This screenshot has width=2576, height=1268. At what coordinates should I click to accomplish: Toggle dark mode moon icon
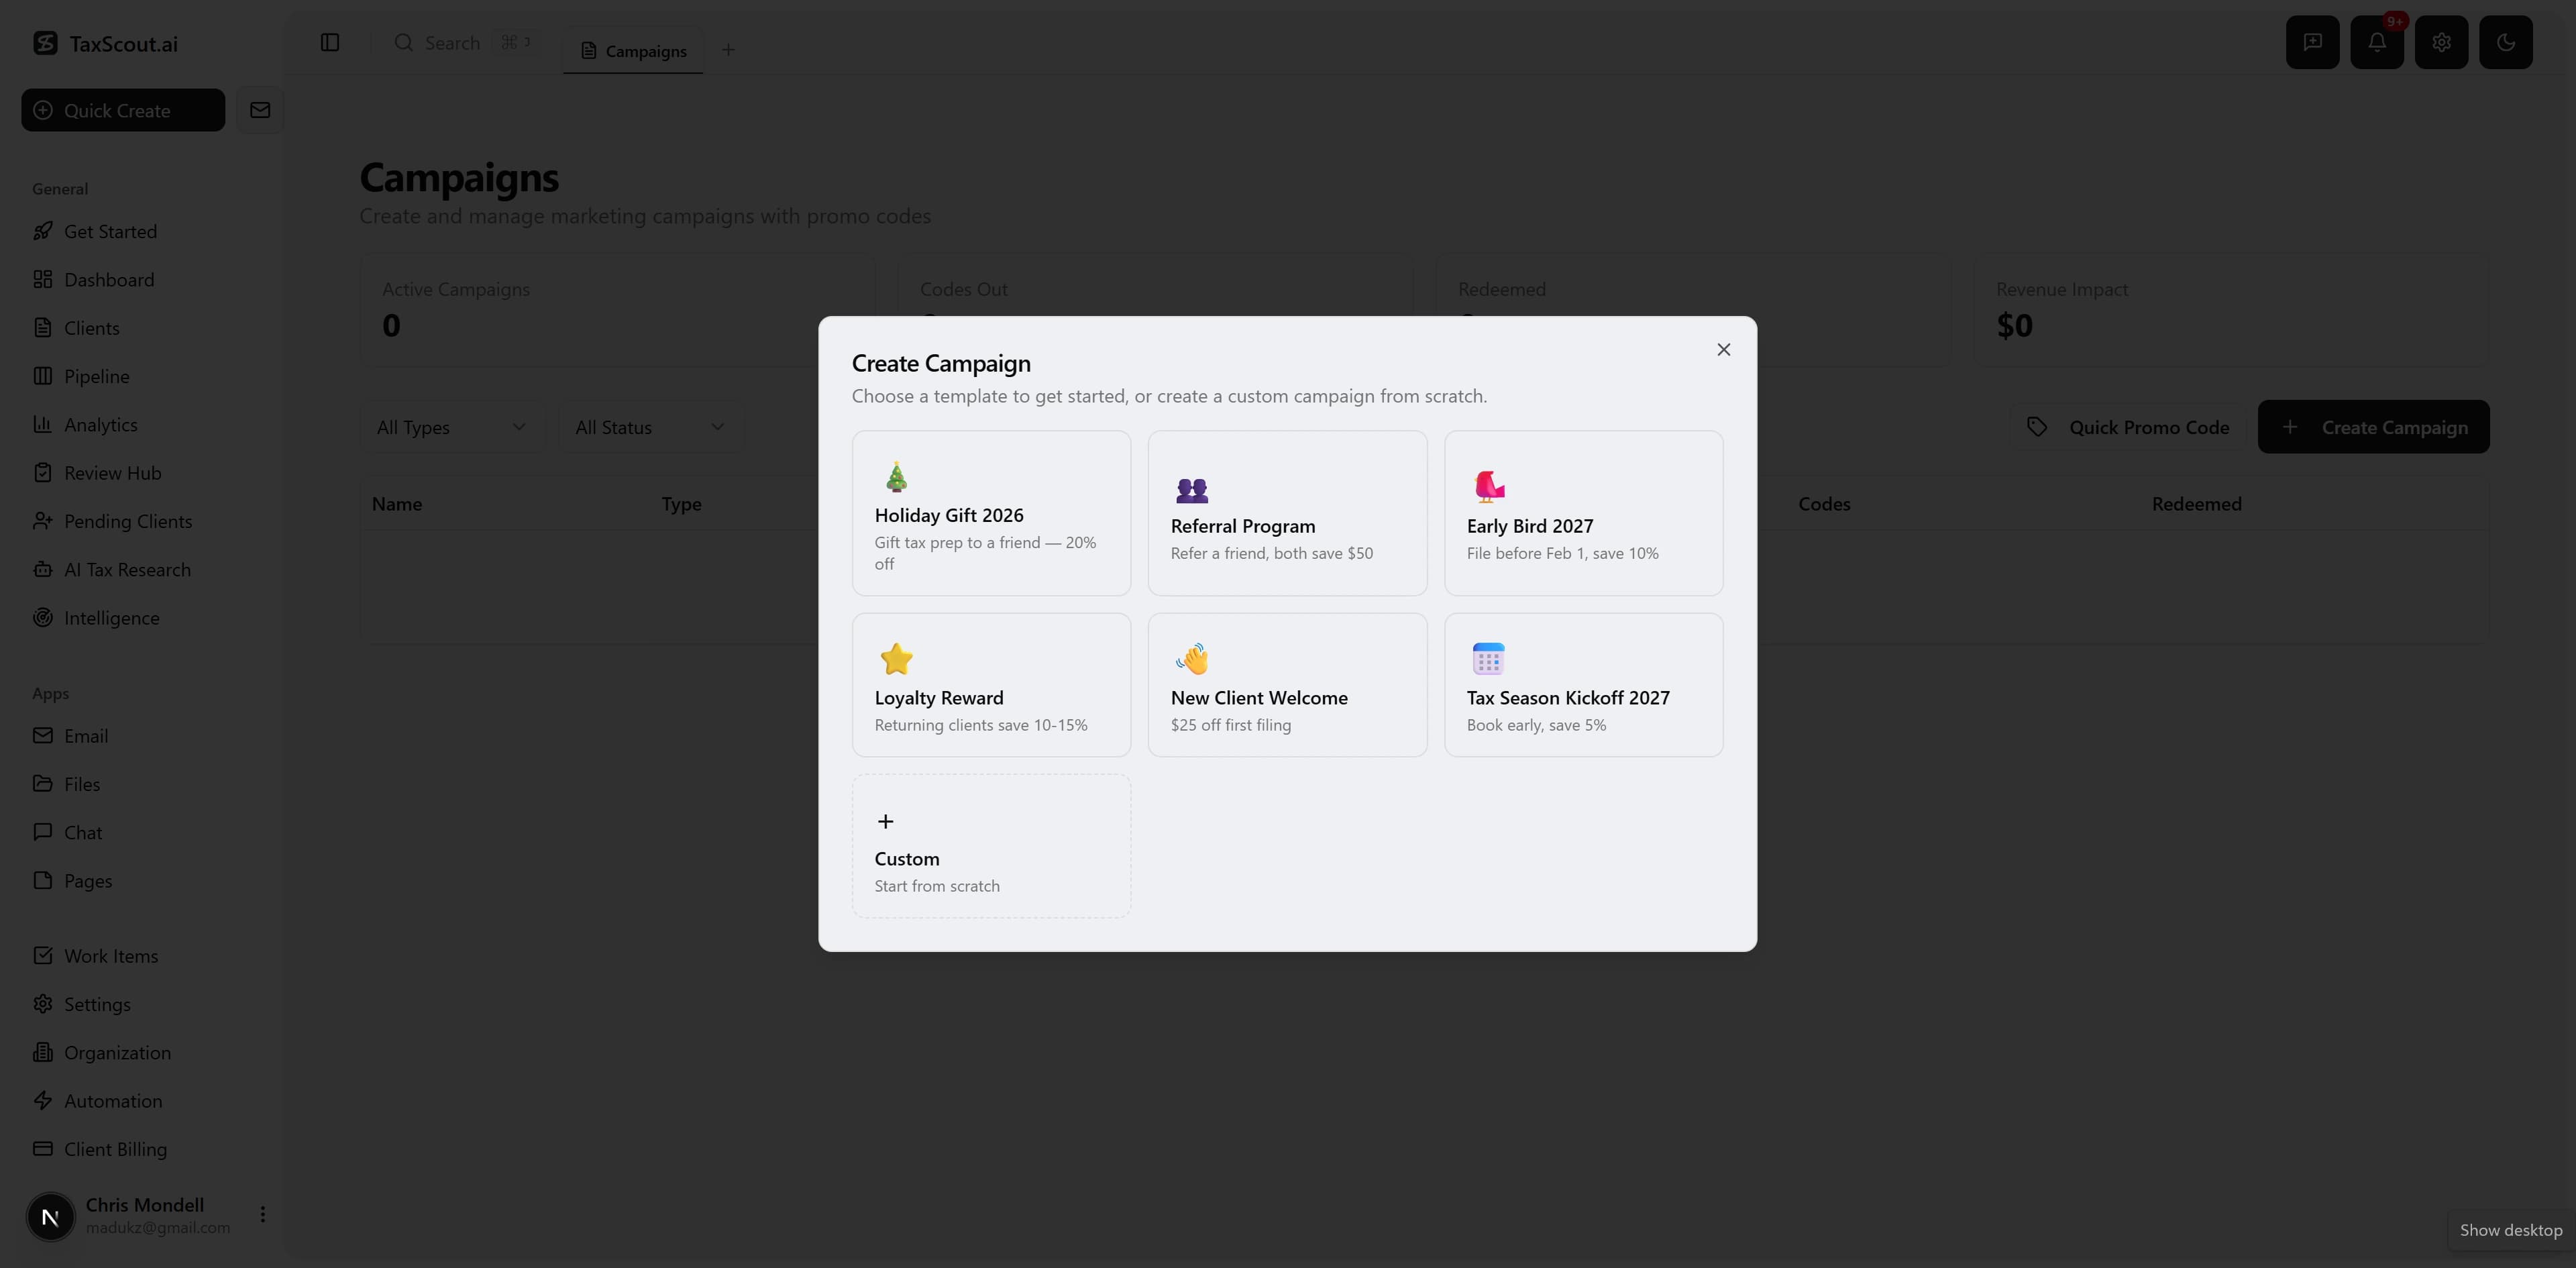coord(2506,42)
